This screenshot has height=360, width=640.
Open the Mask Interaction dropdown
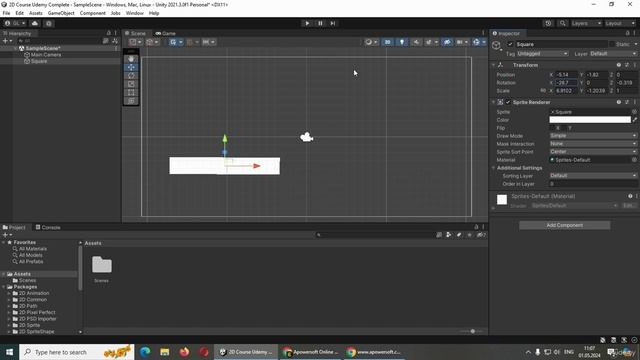[593, 144]
